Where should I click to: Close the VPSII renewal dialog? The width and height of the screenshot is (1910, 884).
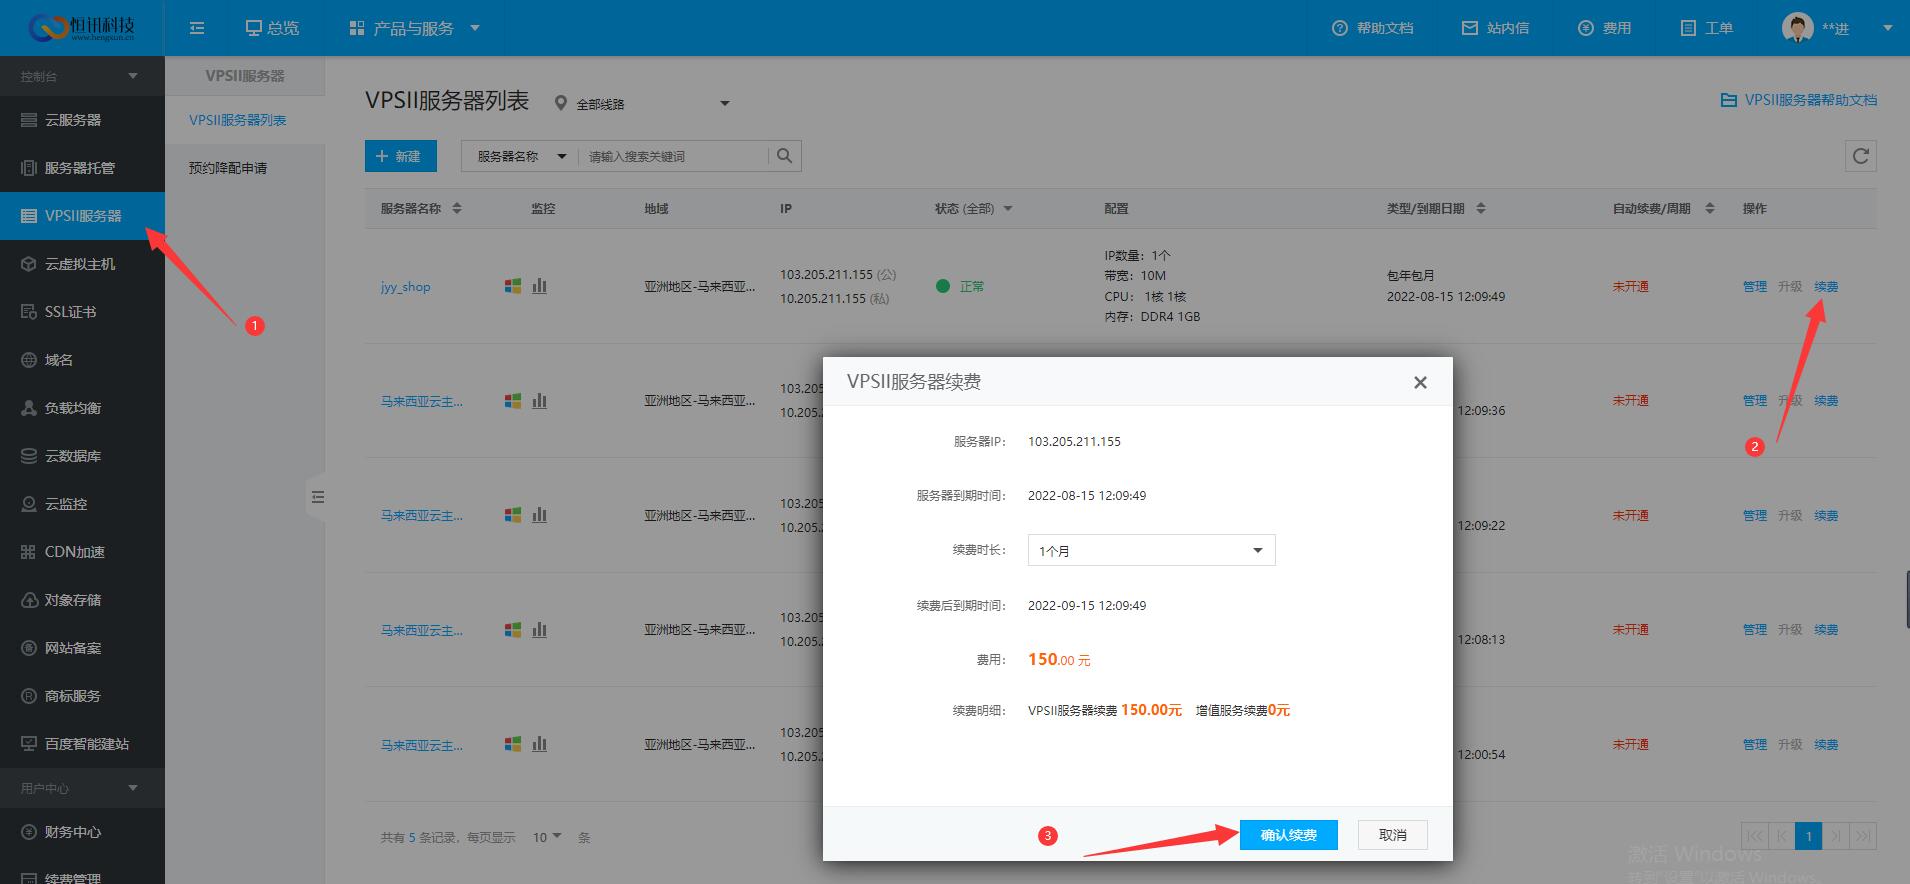[1419, 382]
